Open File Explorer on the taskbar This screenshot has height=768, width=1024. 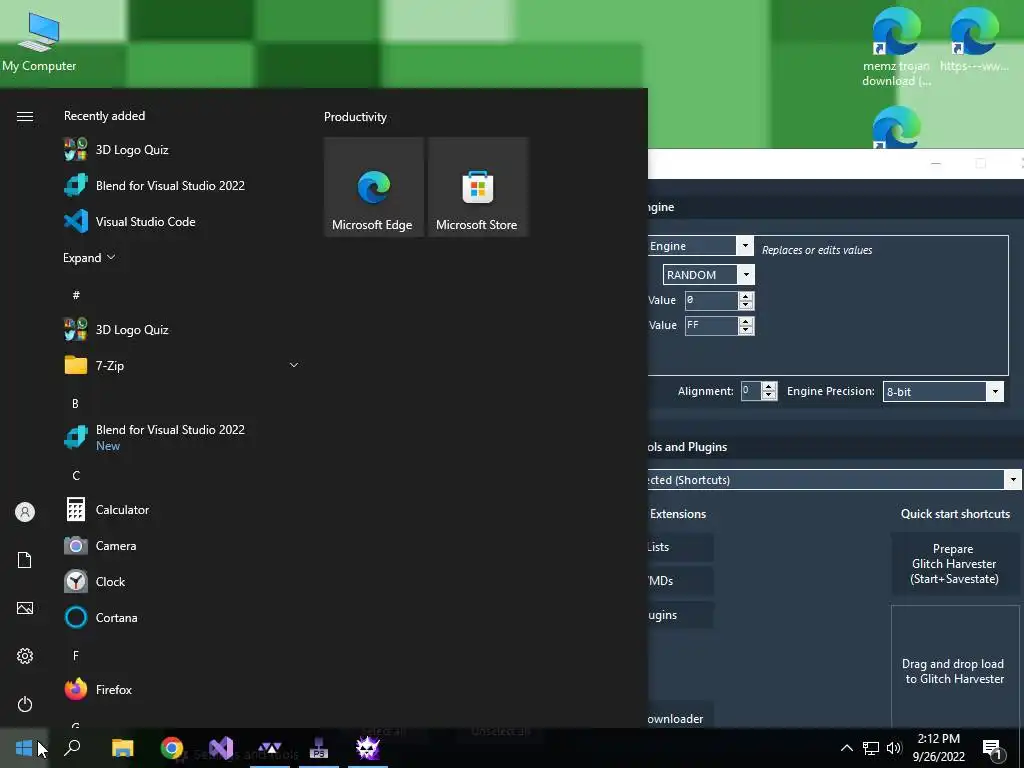[x=122, y=748]
